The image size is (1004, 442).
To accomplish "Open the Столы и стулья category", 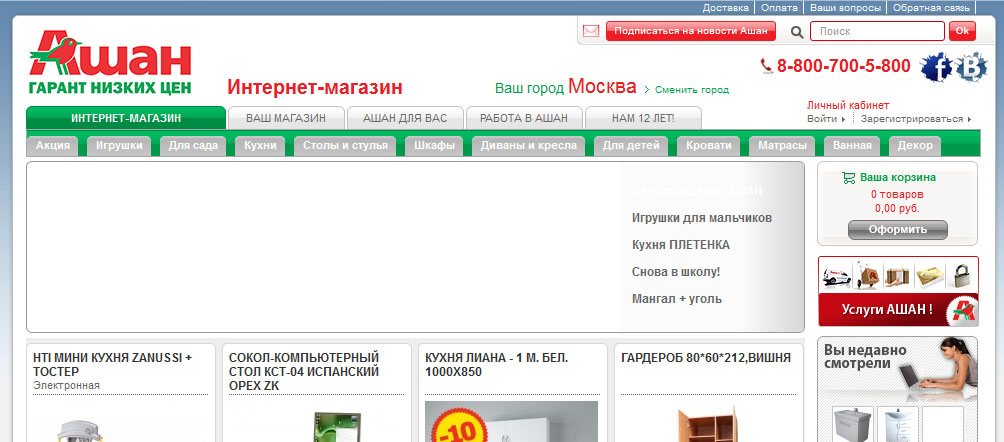I will point(345,145).
